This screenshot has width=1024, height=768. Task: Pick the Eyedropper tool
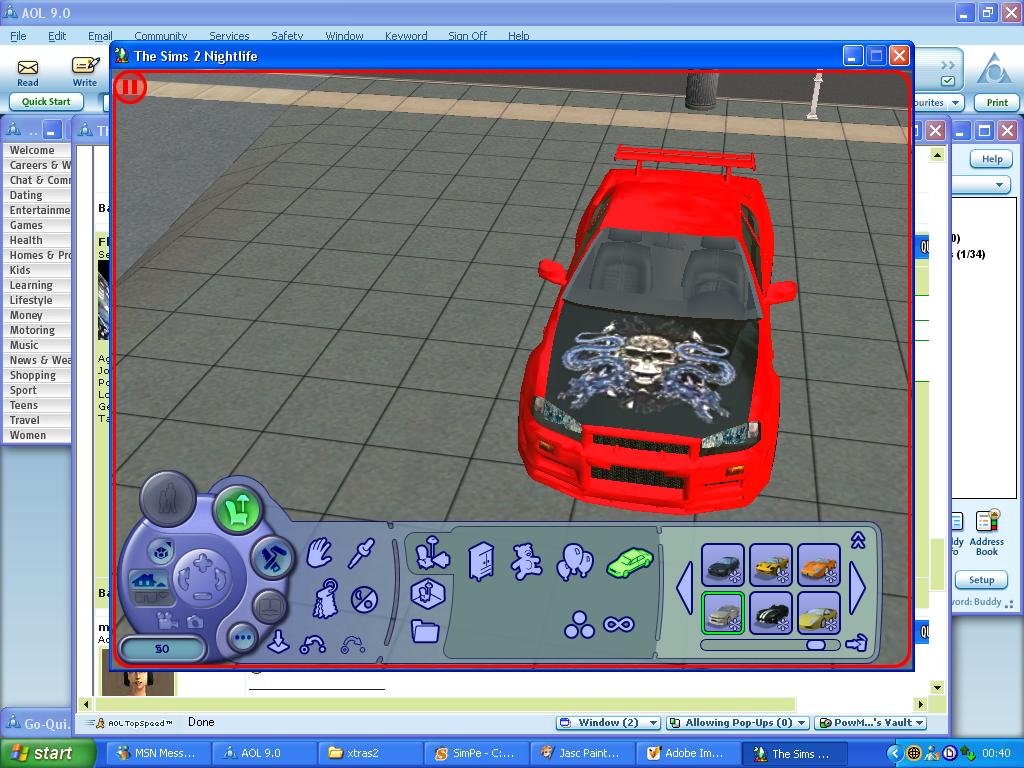[x=361, y=553]
